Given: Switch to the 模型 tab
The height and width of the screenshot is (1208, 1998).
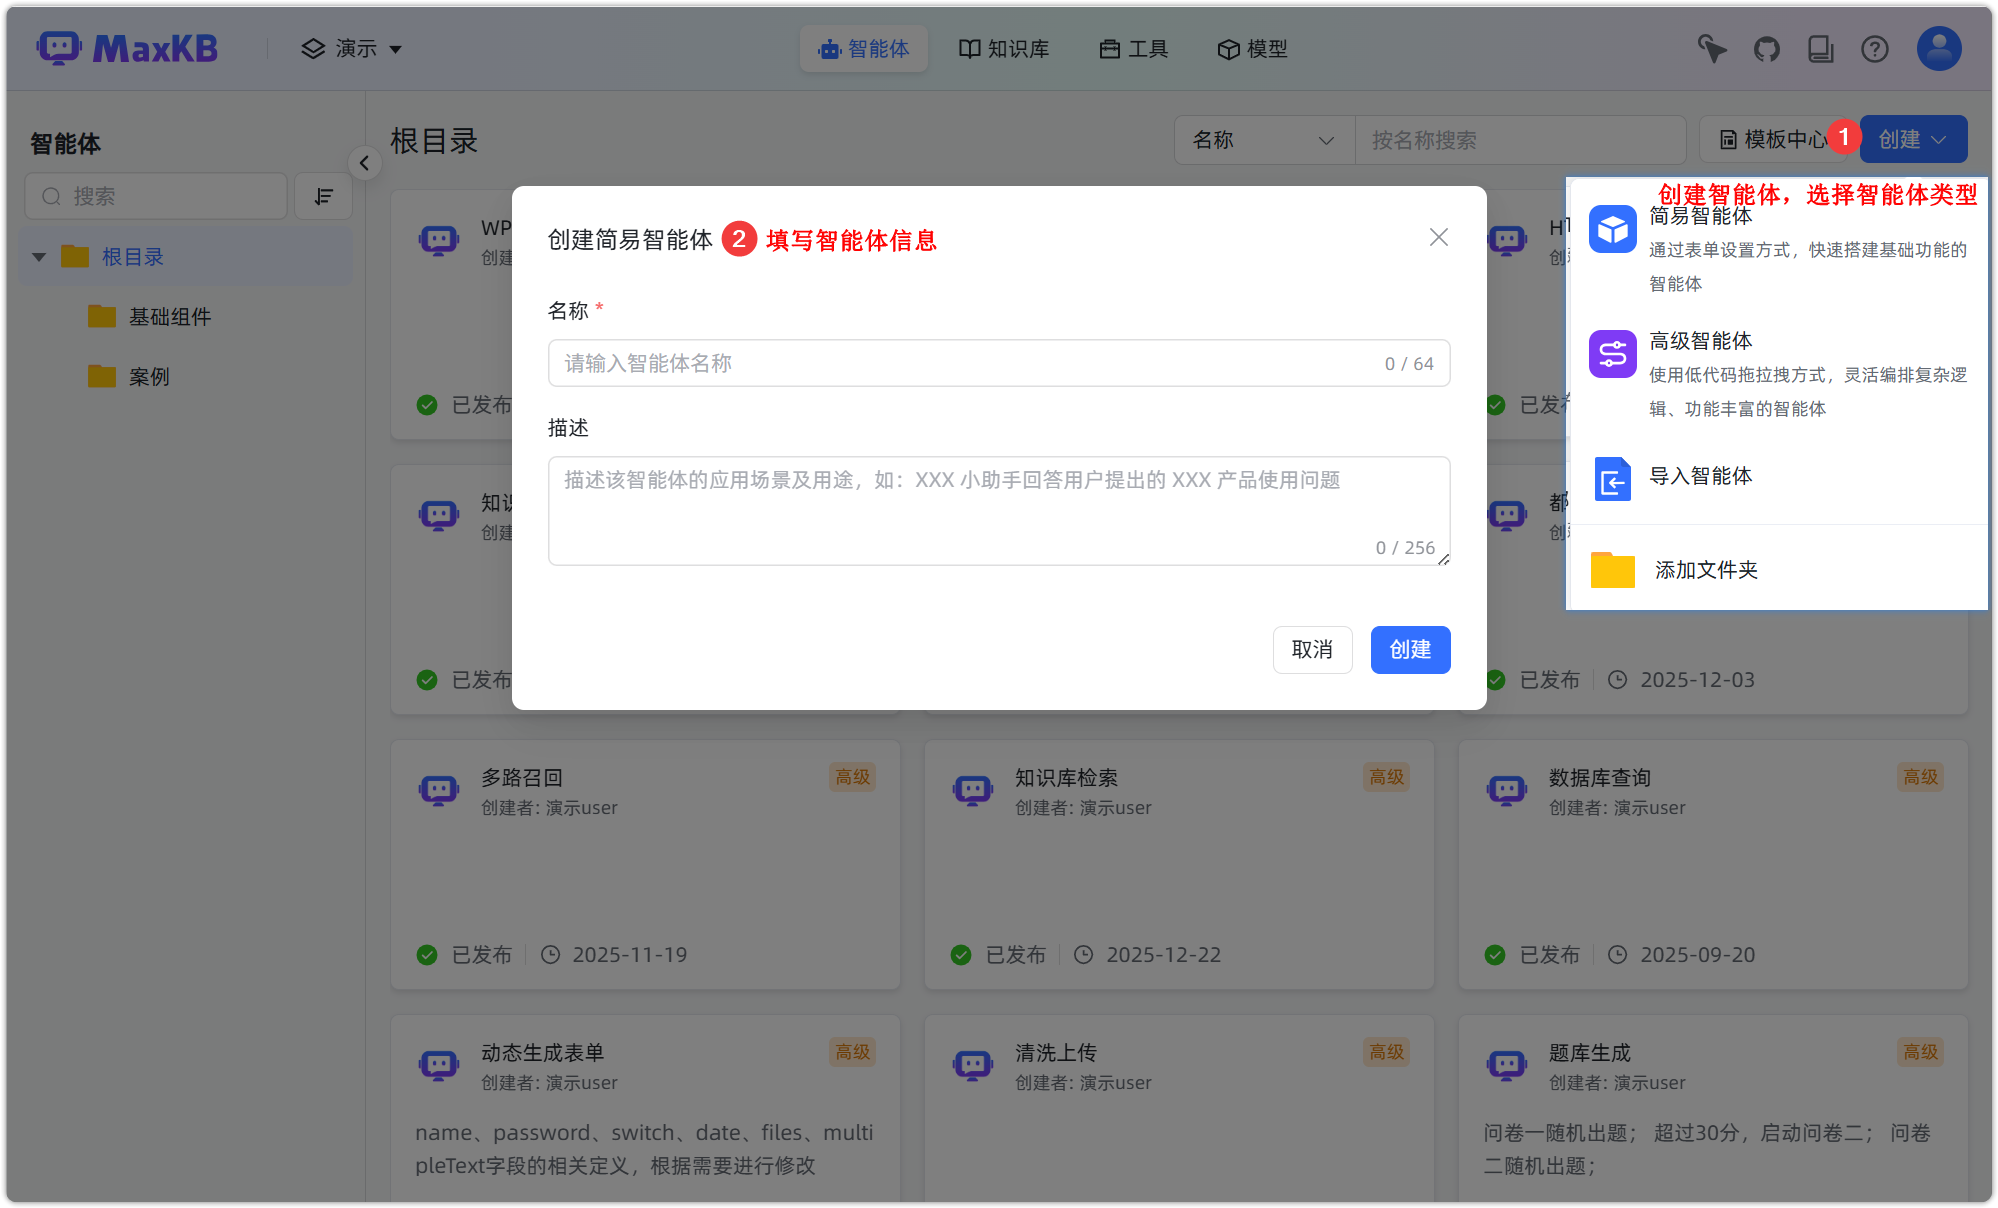Looking at the screenshot, I should pyautogui.click(x=1253, y=49).
